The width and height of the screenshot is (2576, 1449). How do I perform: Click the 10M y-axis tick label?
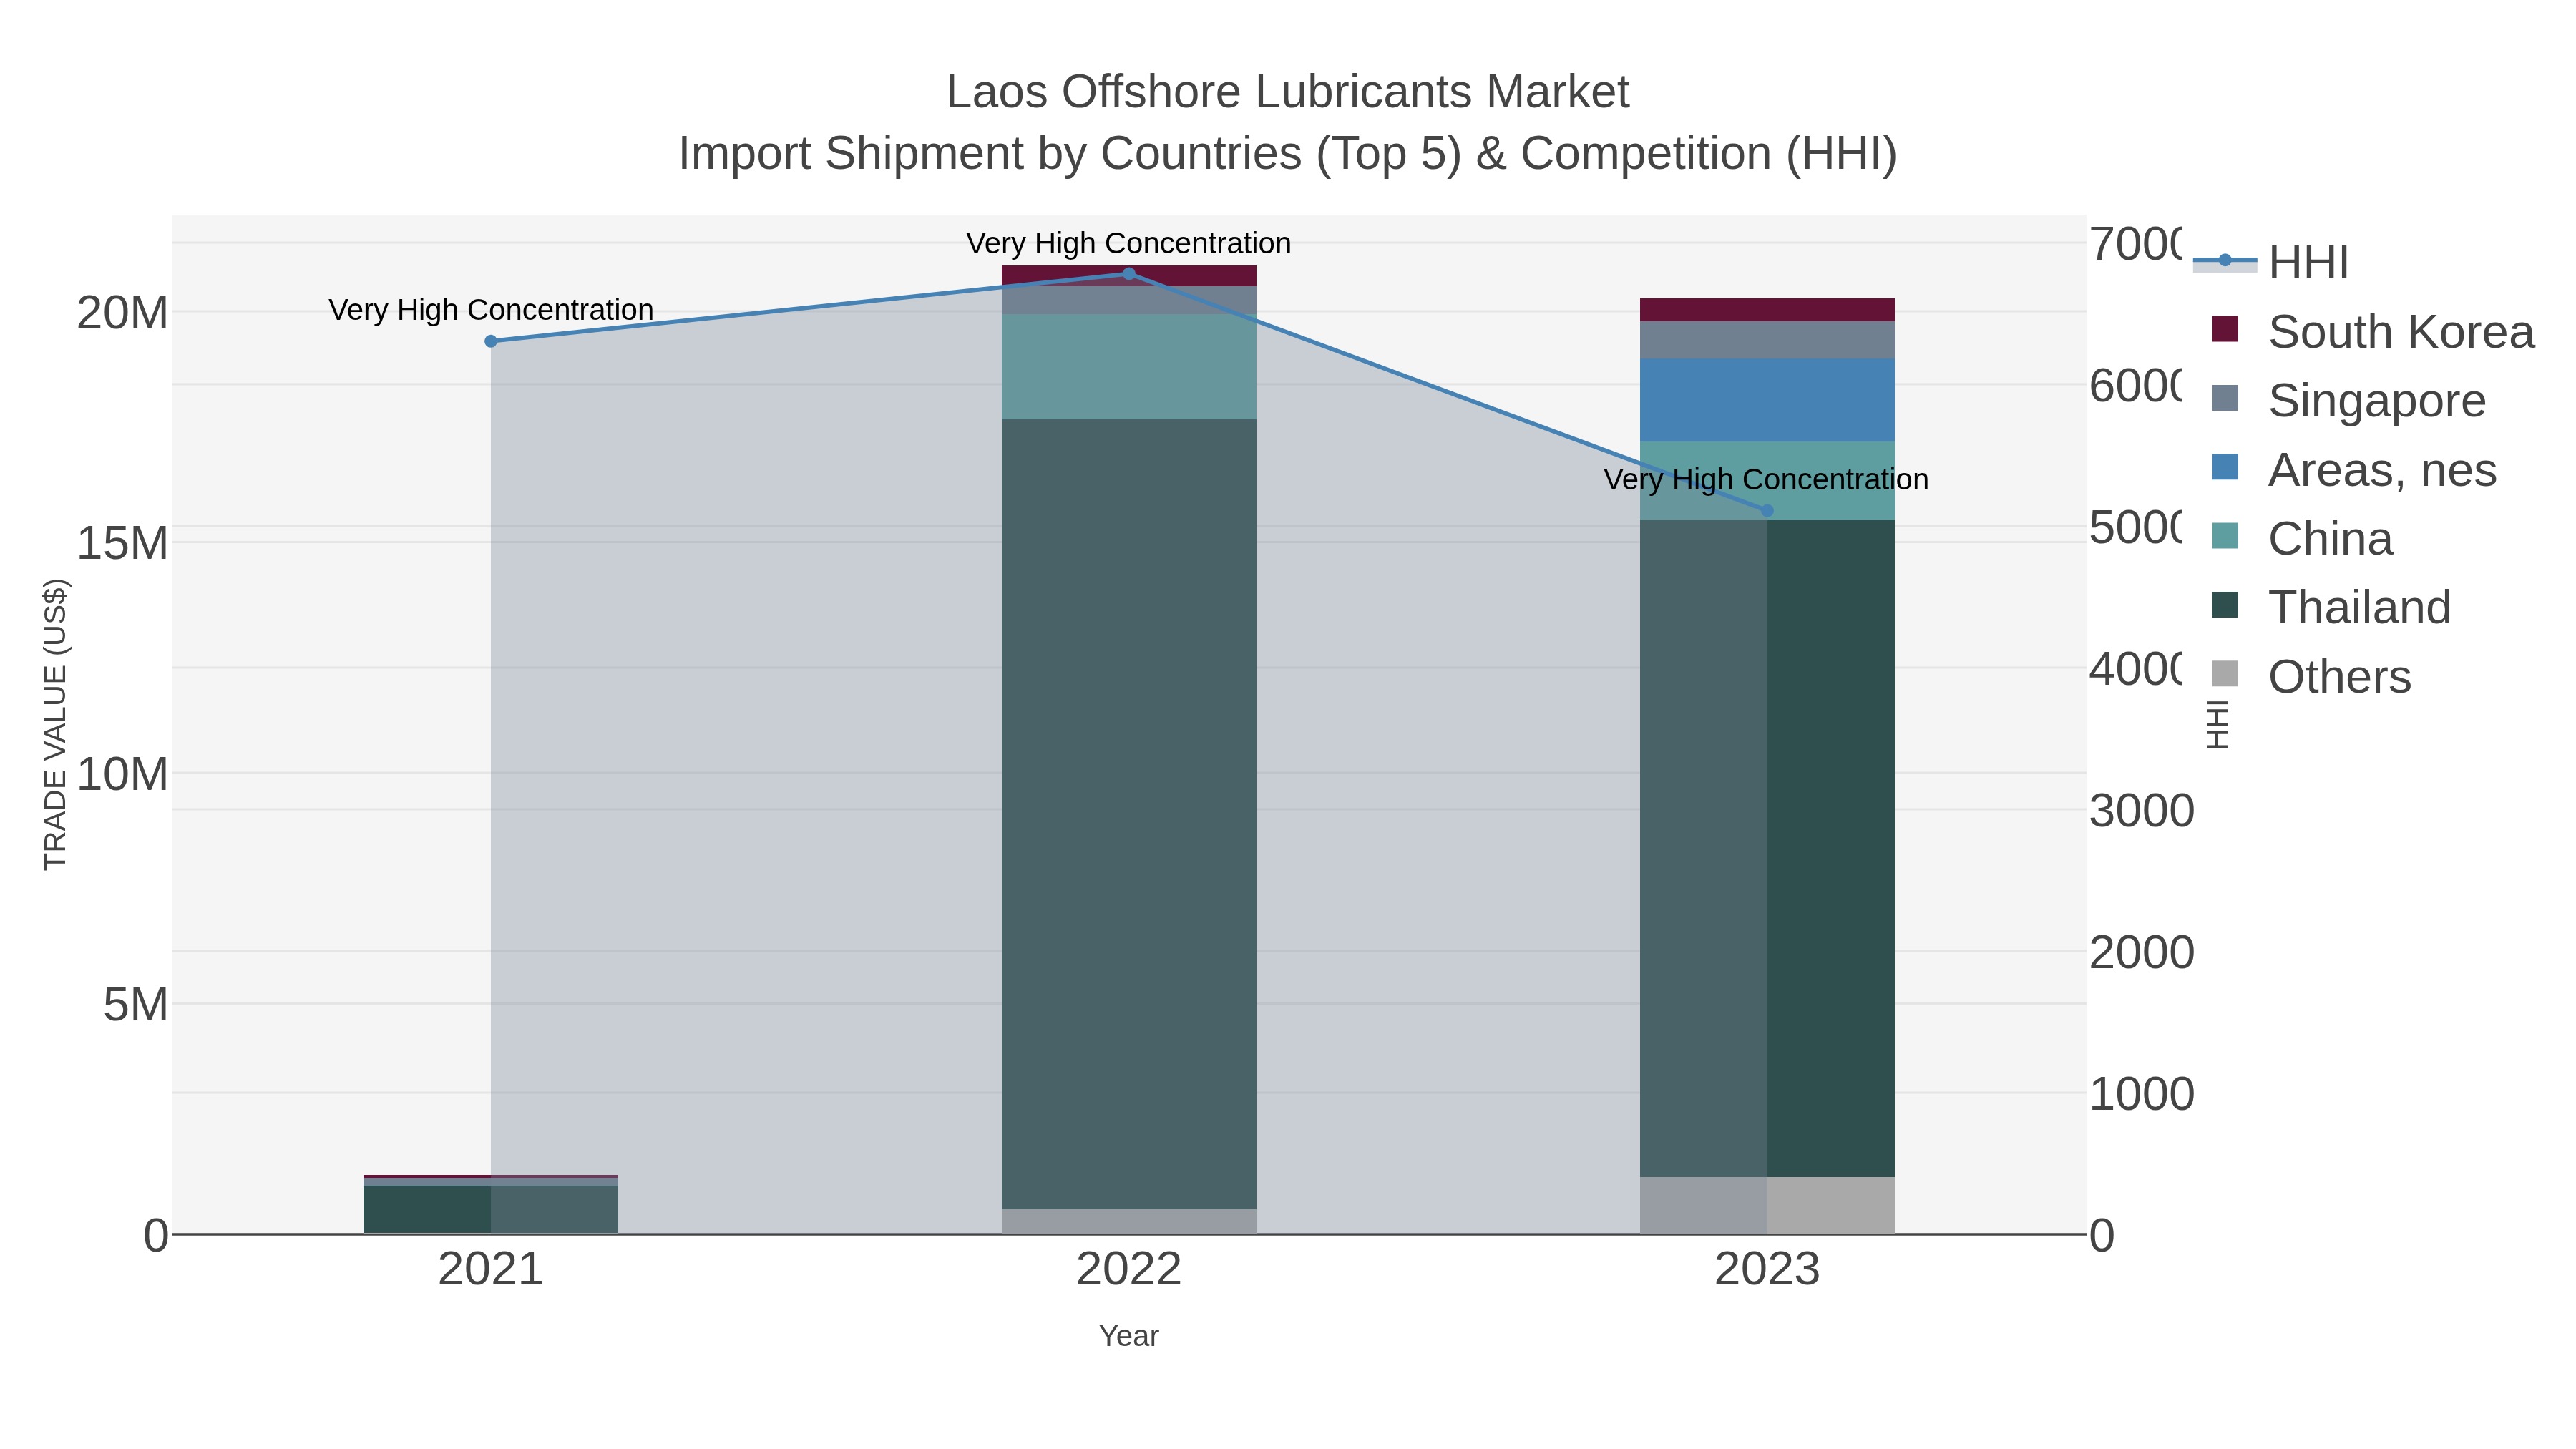click(122, 774)
